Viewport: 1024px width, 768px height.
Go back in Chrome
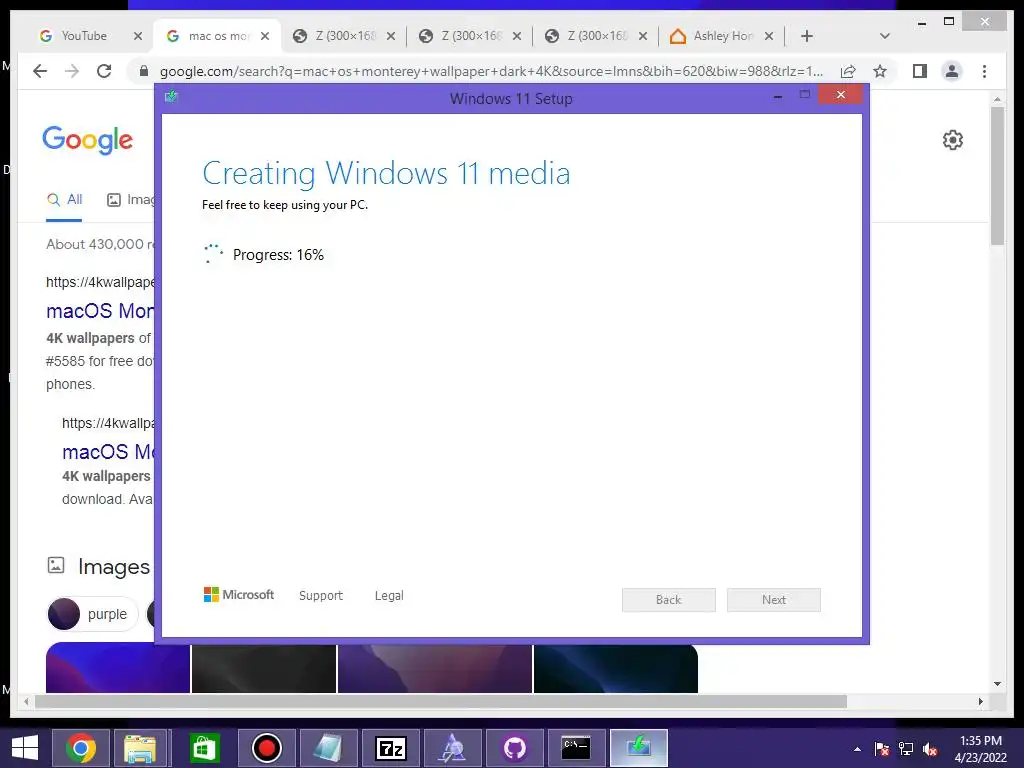point(40,71)
